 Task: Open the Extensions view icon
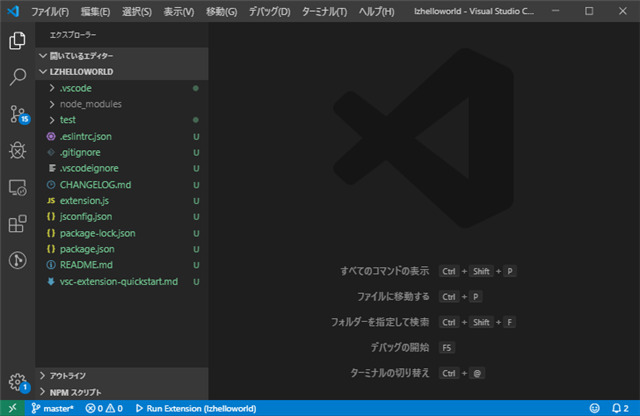pos(17,224)
